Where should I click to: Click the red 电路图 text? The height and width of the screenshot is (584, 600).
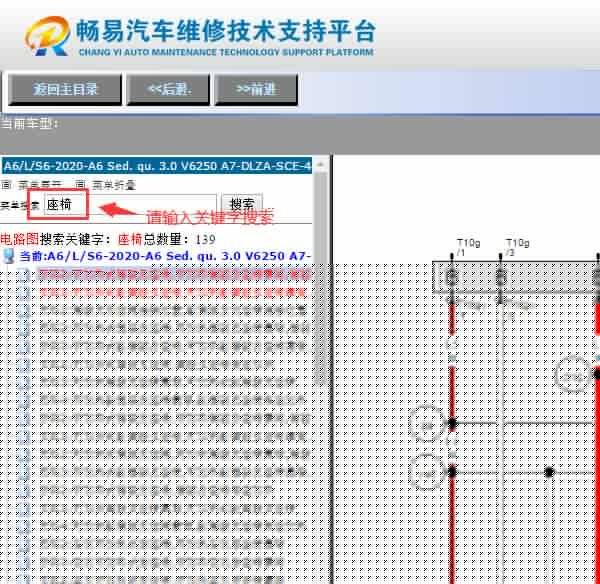click(x=19, y=240)
